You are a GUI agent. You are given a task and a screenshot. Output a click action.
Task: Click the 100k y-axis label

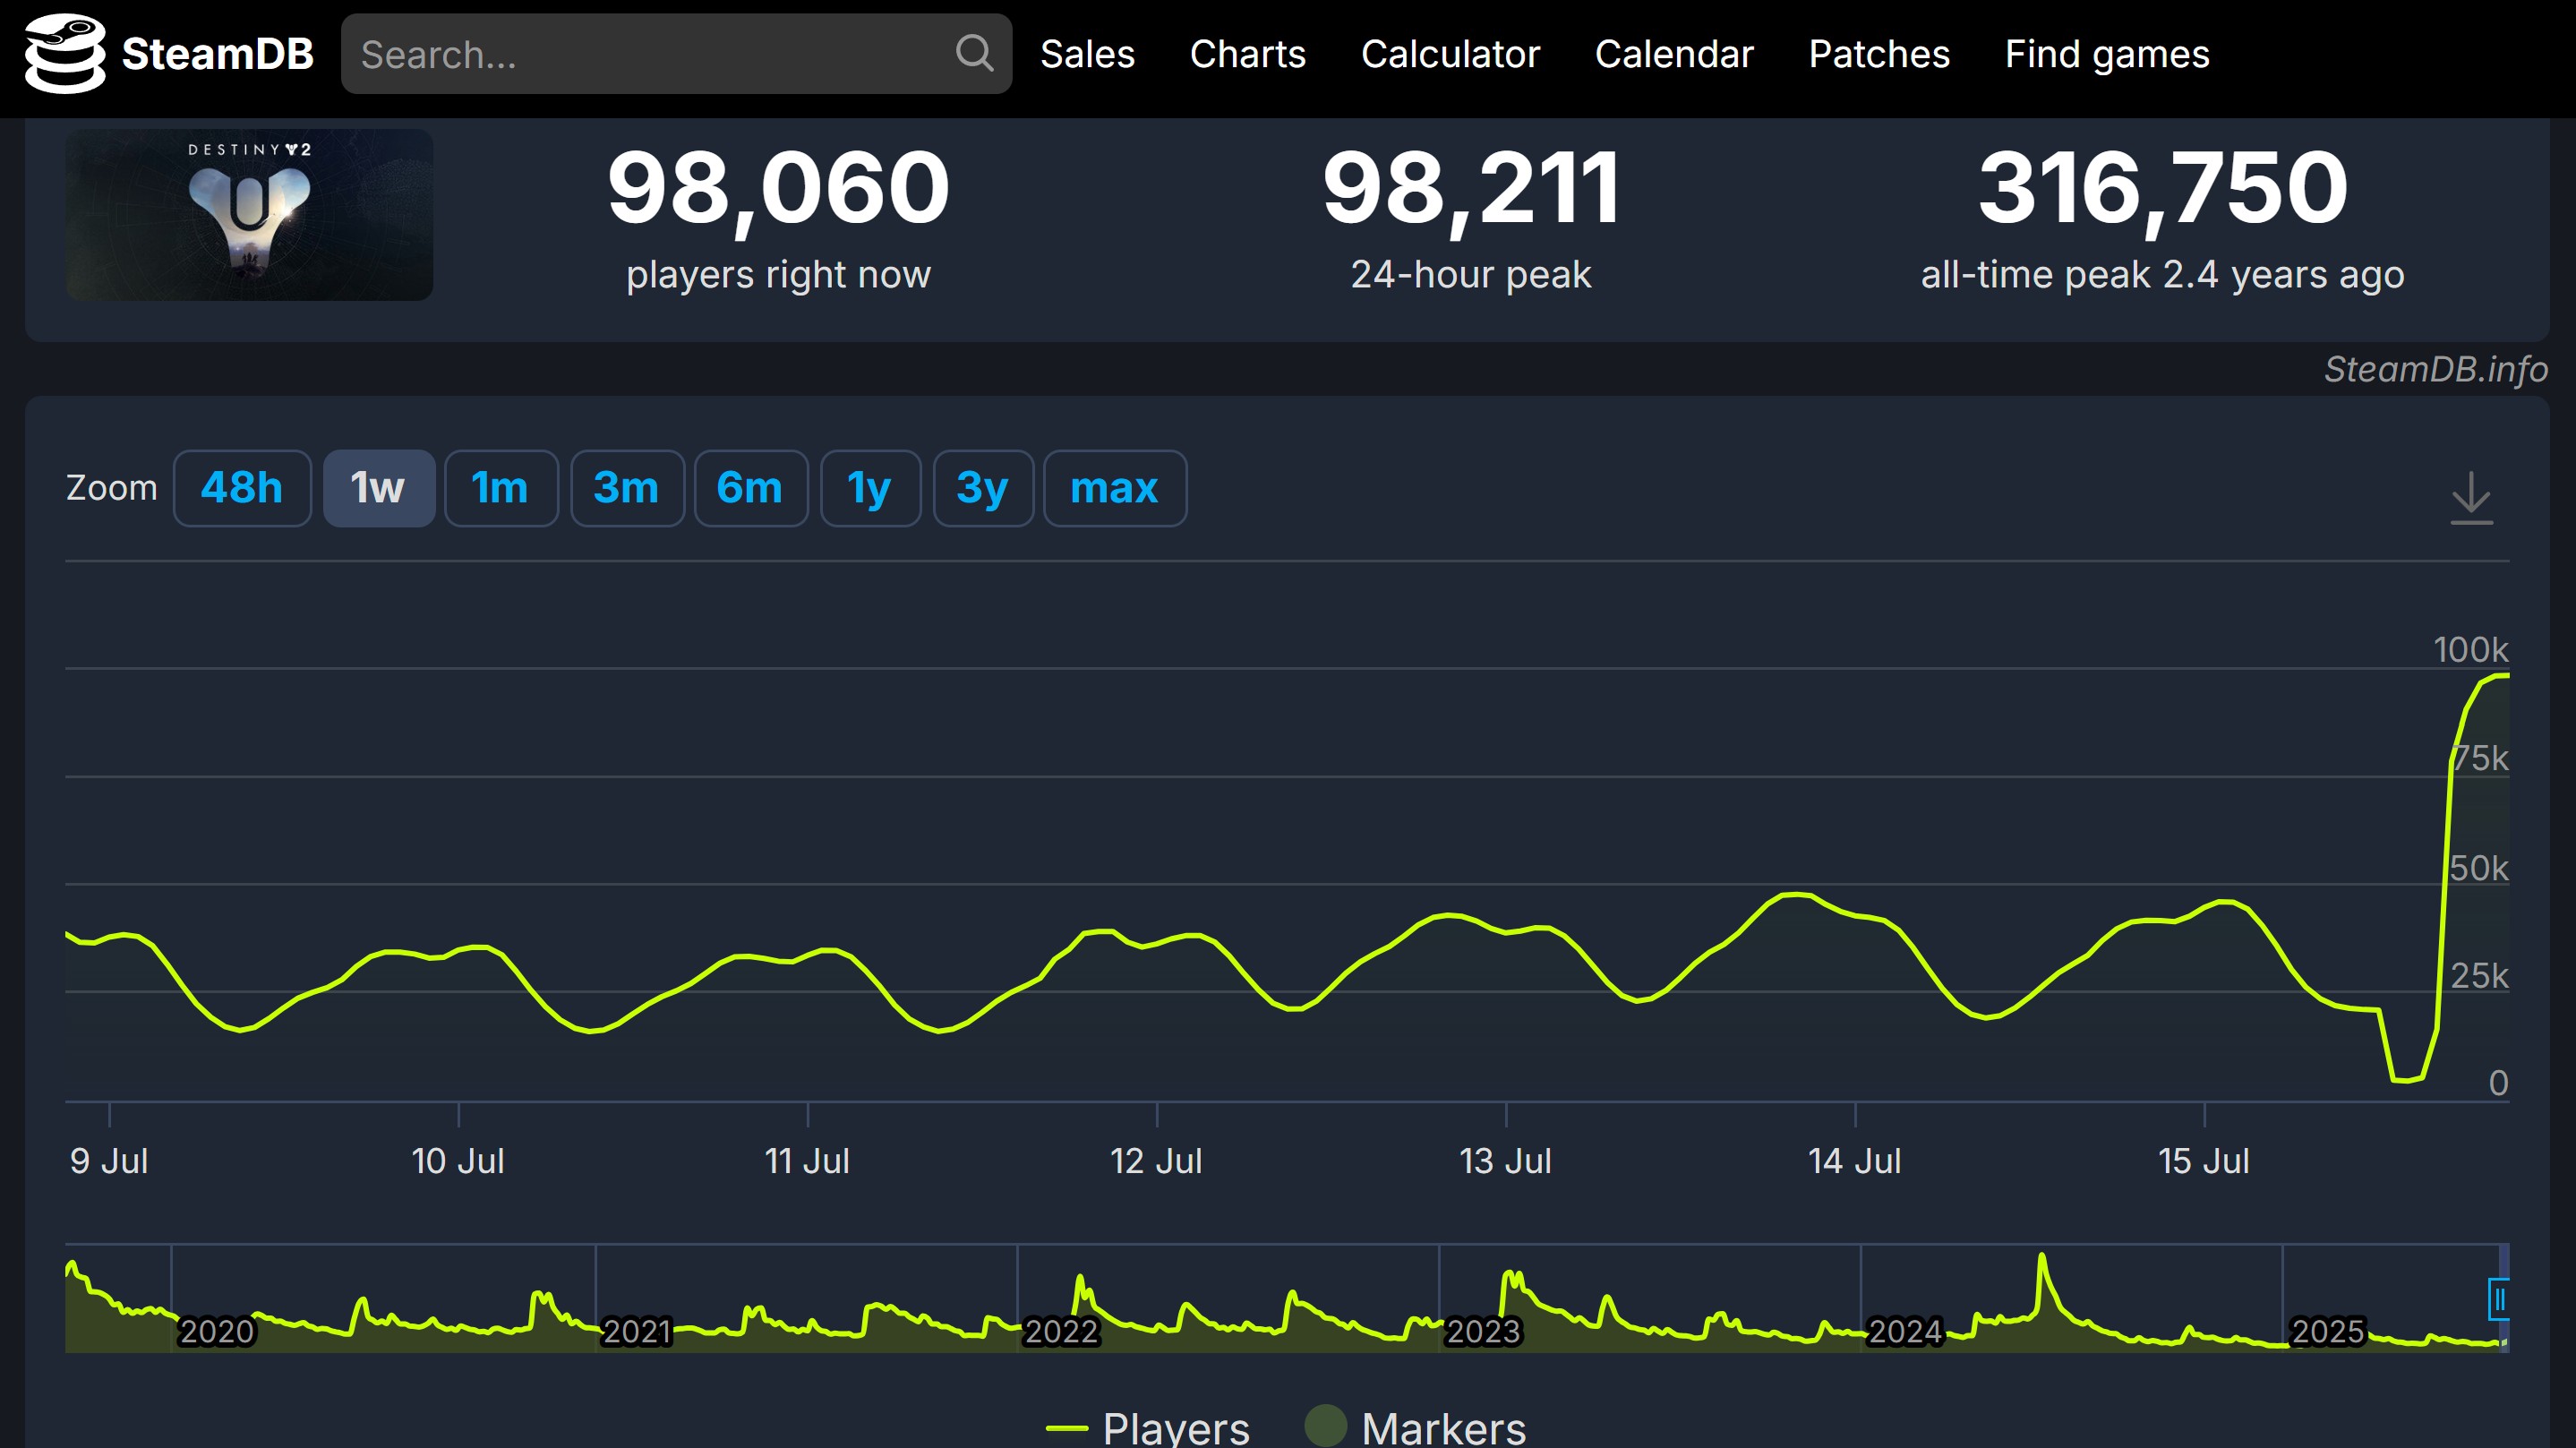point(2470,650)
